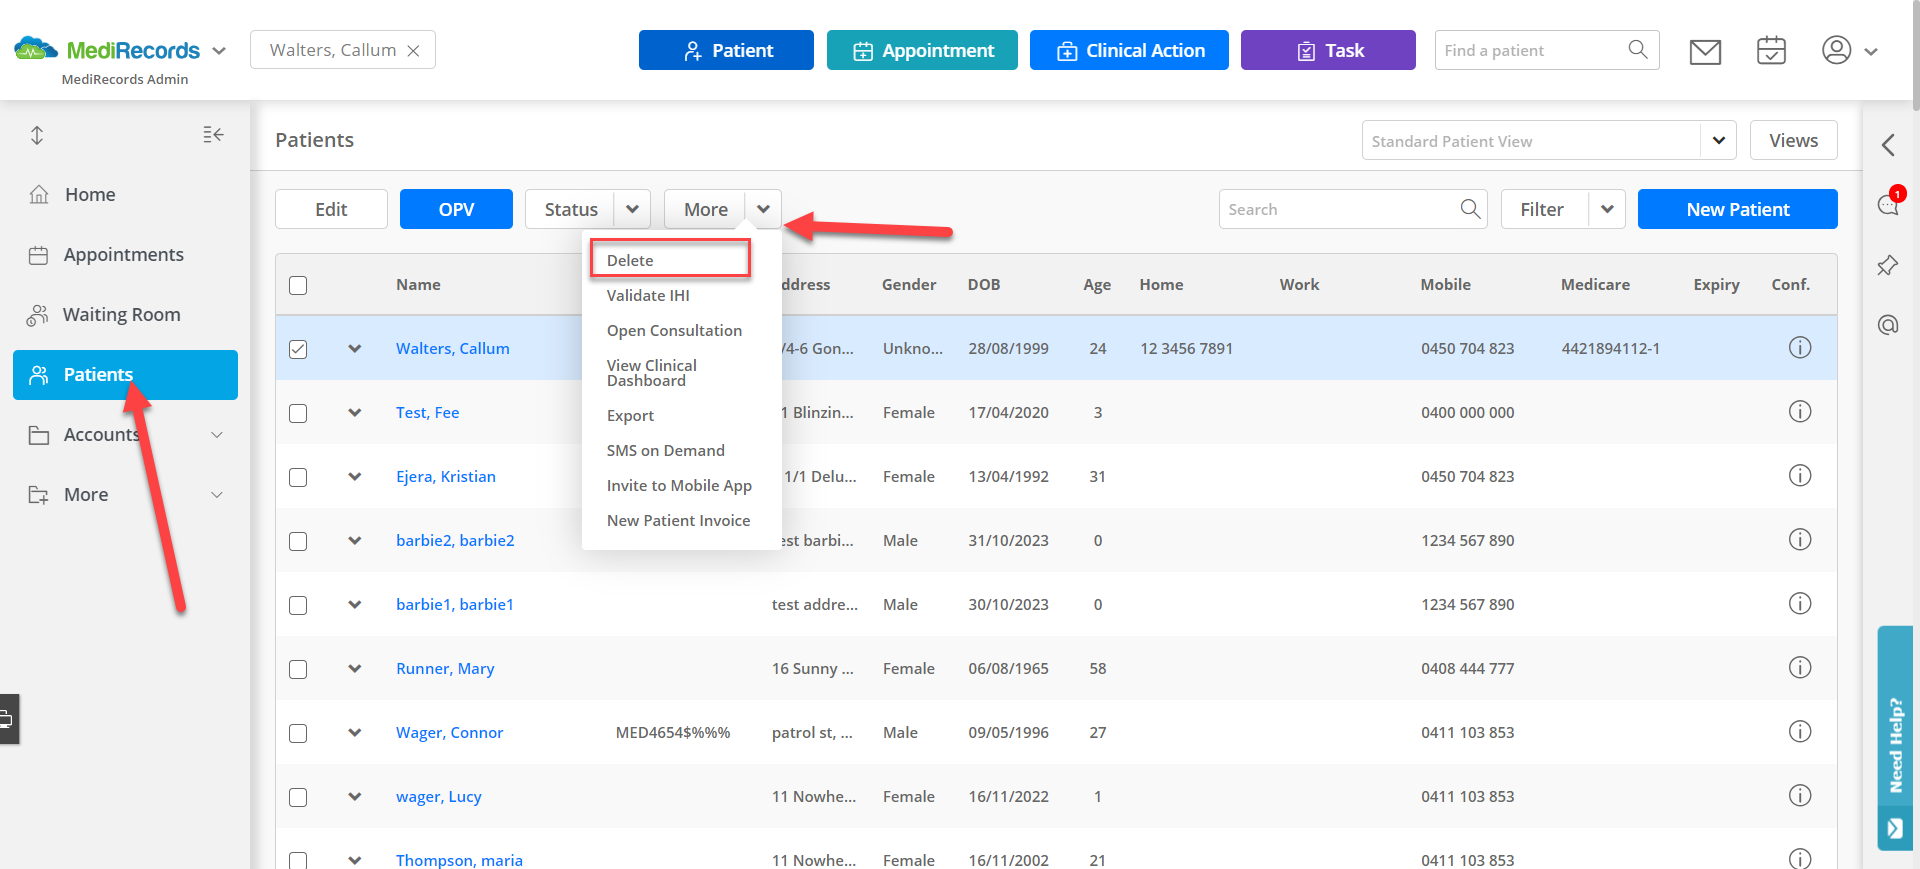This screenshot has width=1920, height=869.
Task: Click the OPV button
Action: point(456,209)
